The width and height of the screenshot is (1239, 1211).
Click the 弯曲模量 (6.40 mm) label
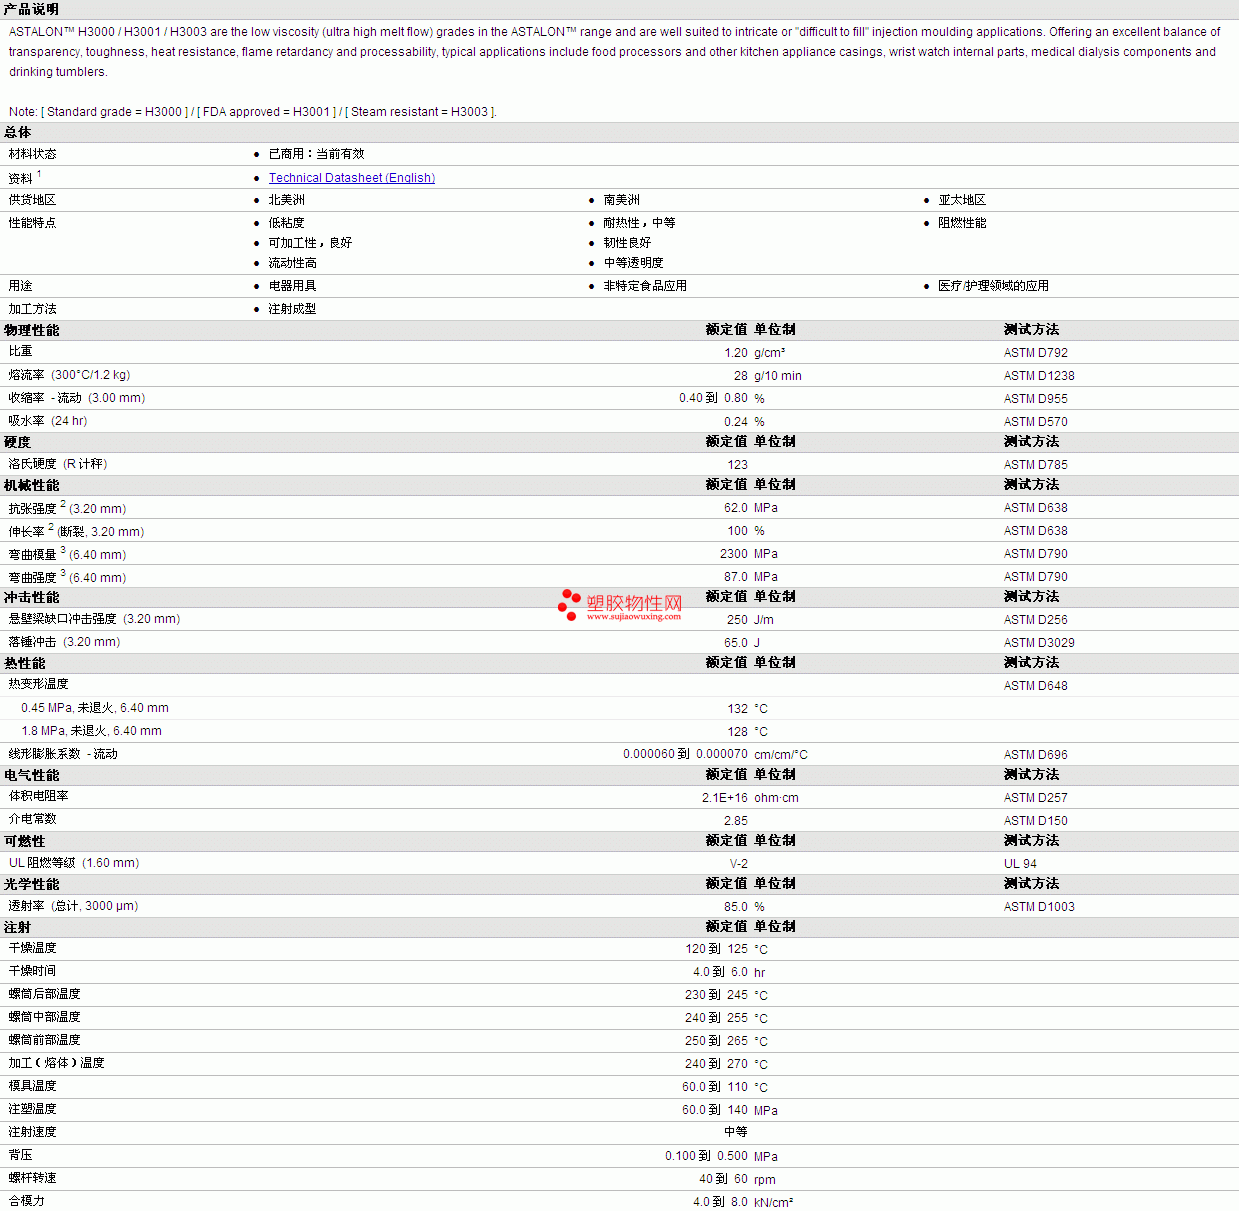pos(68,554)
